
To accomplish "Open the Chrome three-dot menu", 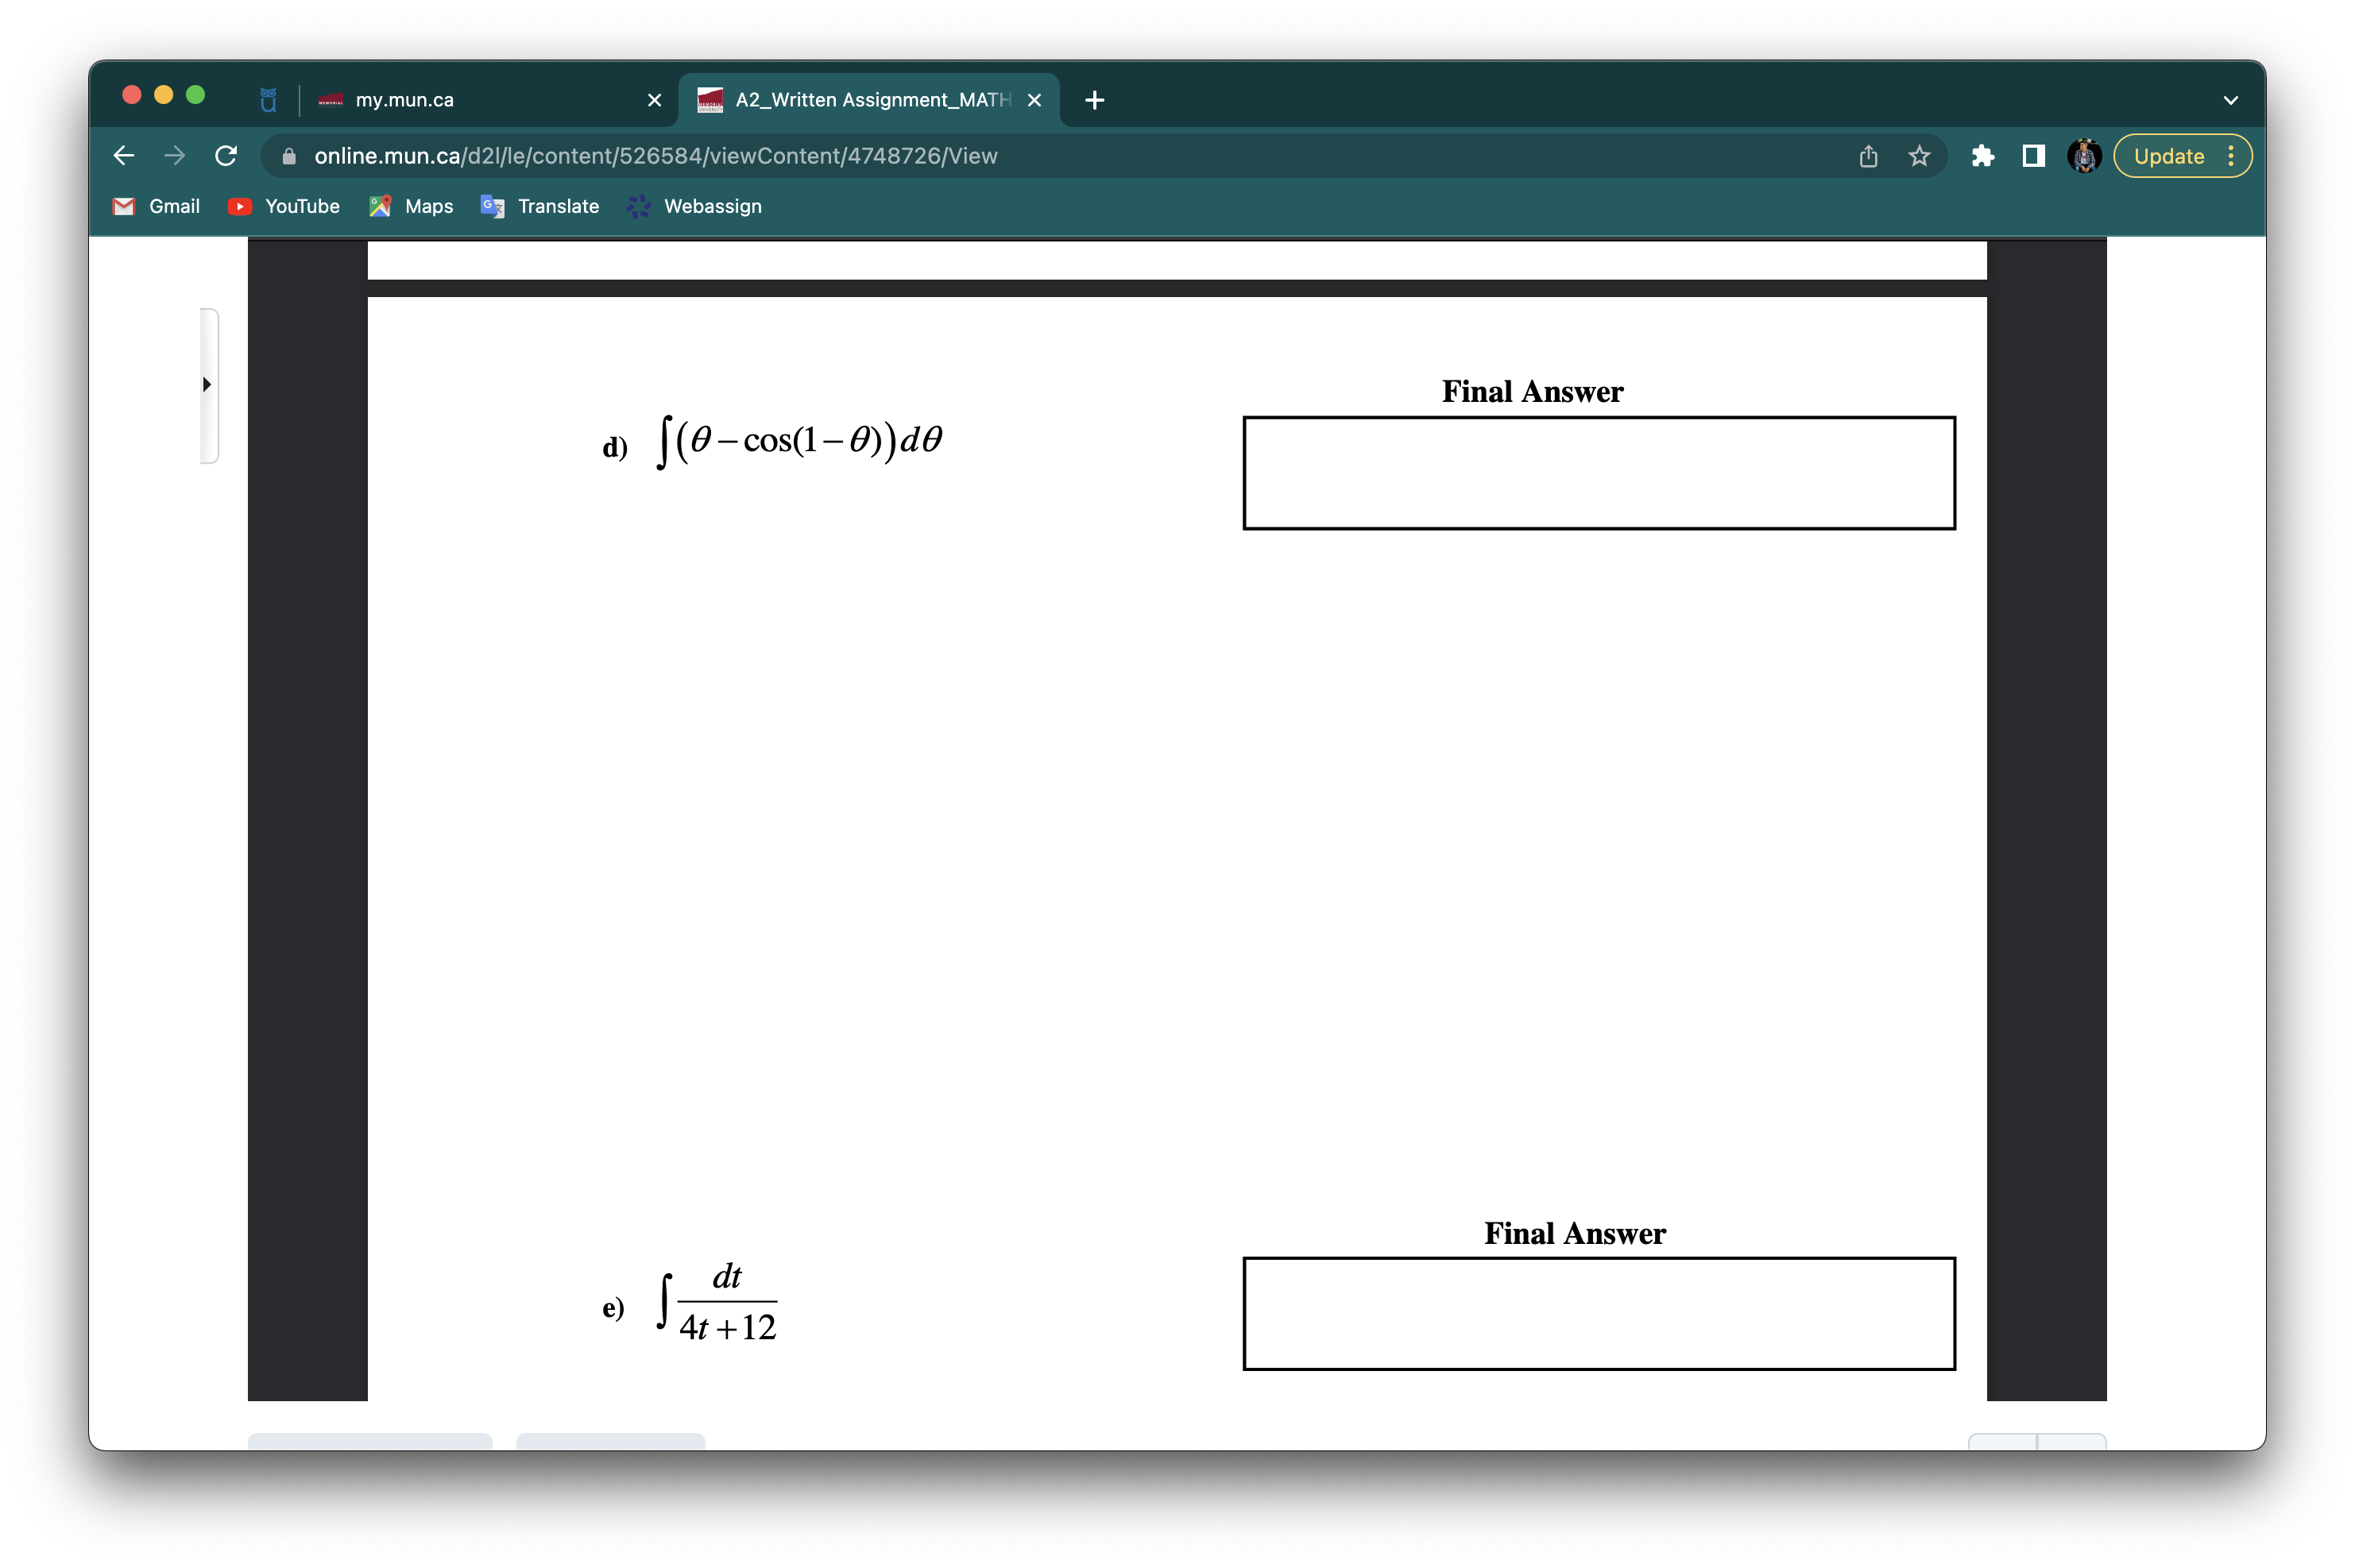I will [x=2233, y=156].
